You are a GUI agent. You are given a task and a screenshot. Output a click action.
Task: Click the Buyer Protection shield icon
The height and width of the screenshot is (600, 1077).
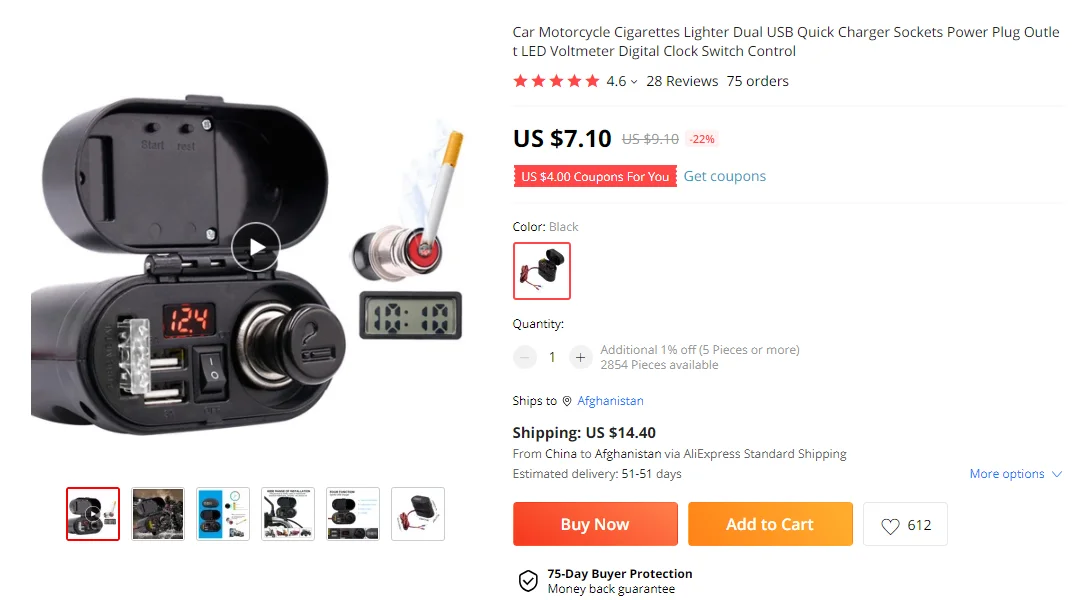click(528, 581)
